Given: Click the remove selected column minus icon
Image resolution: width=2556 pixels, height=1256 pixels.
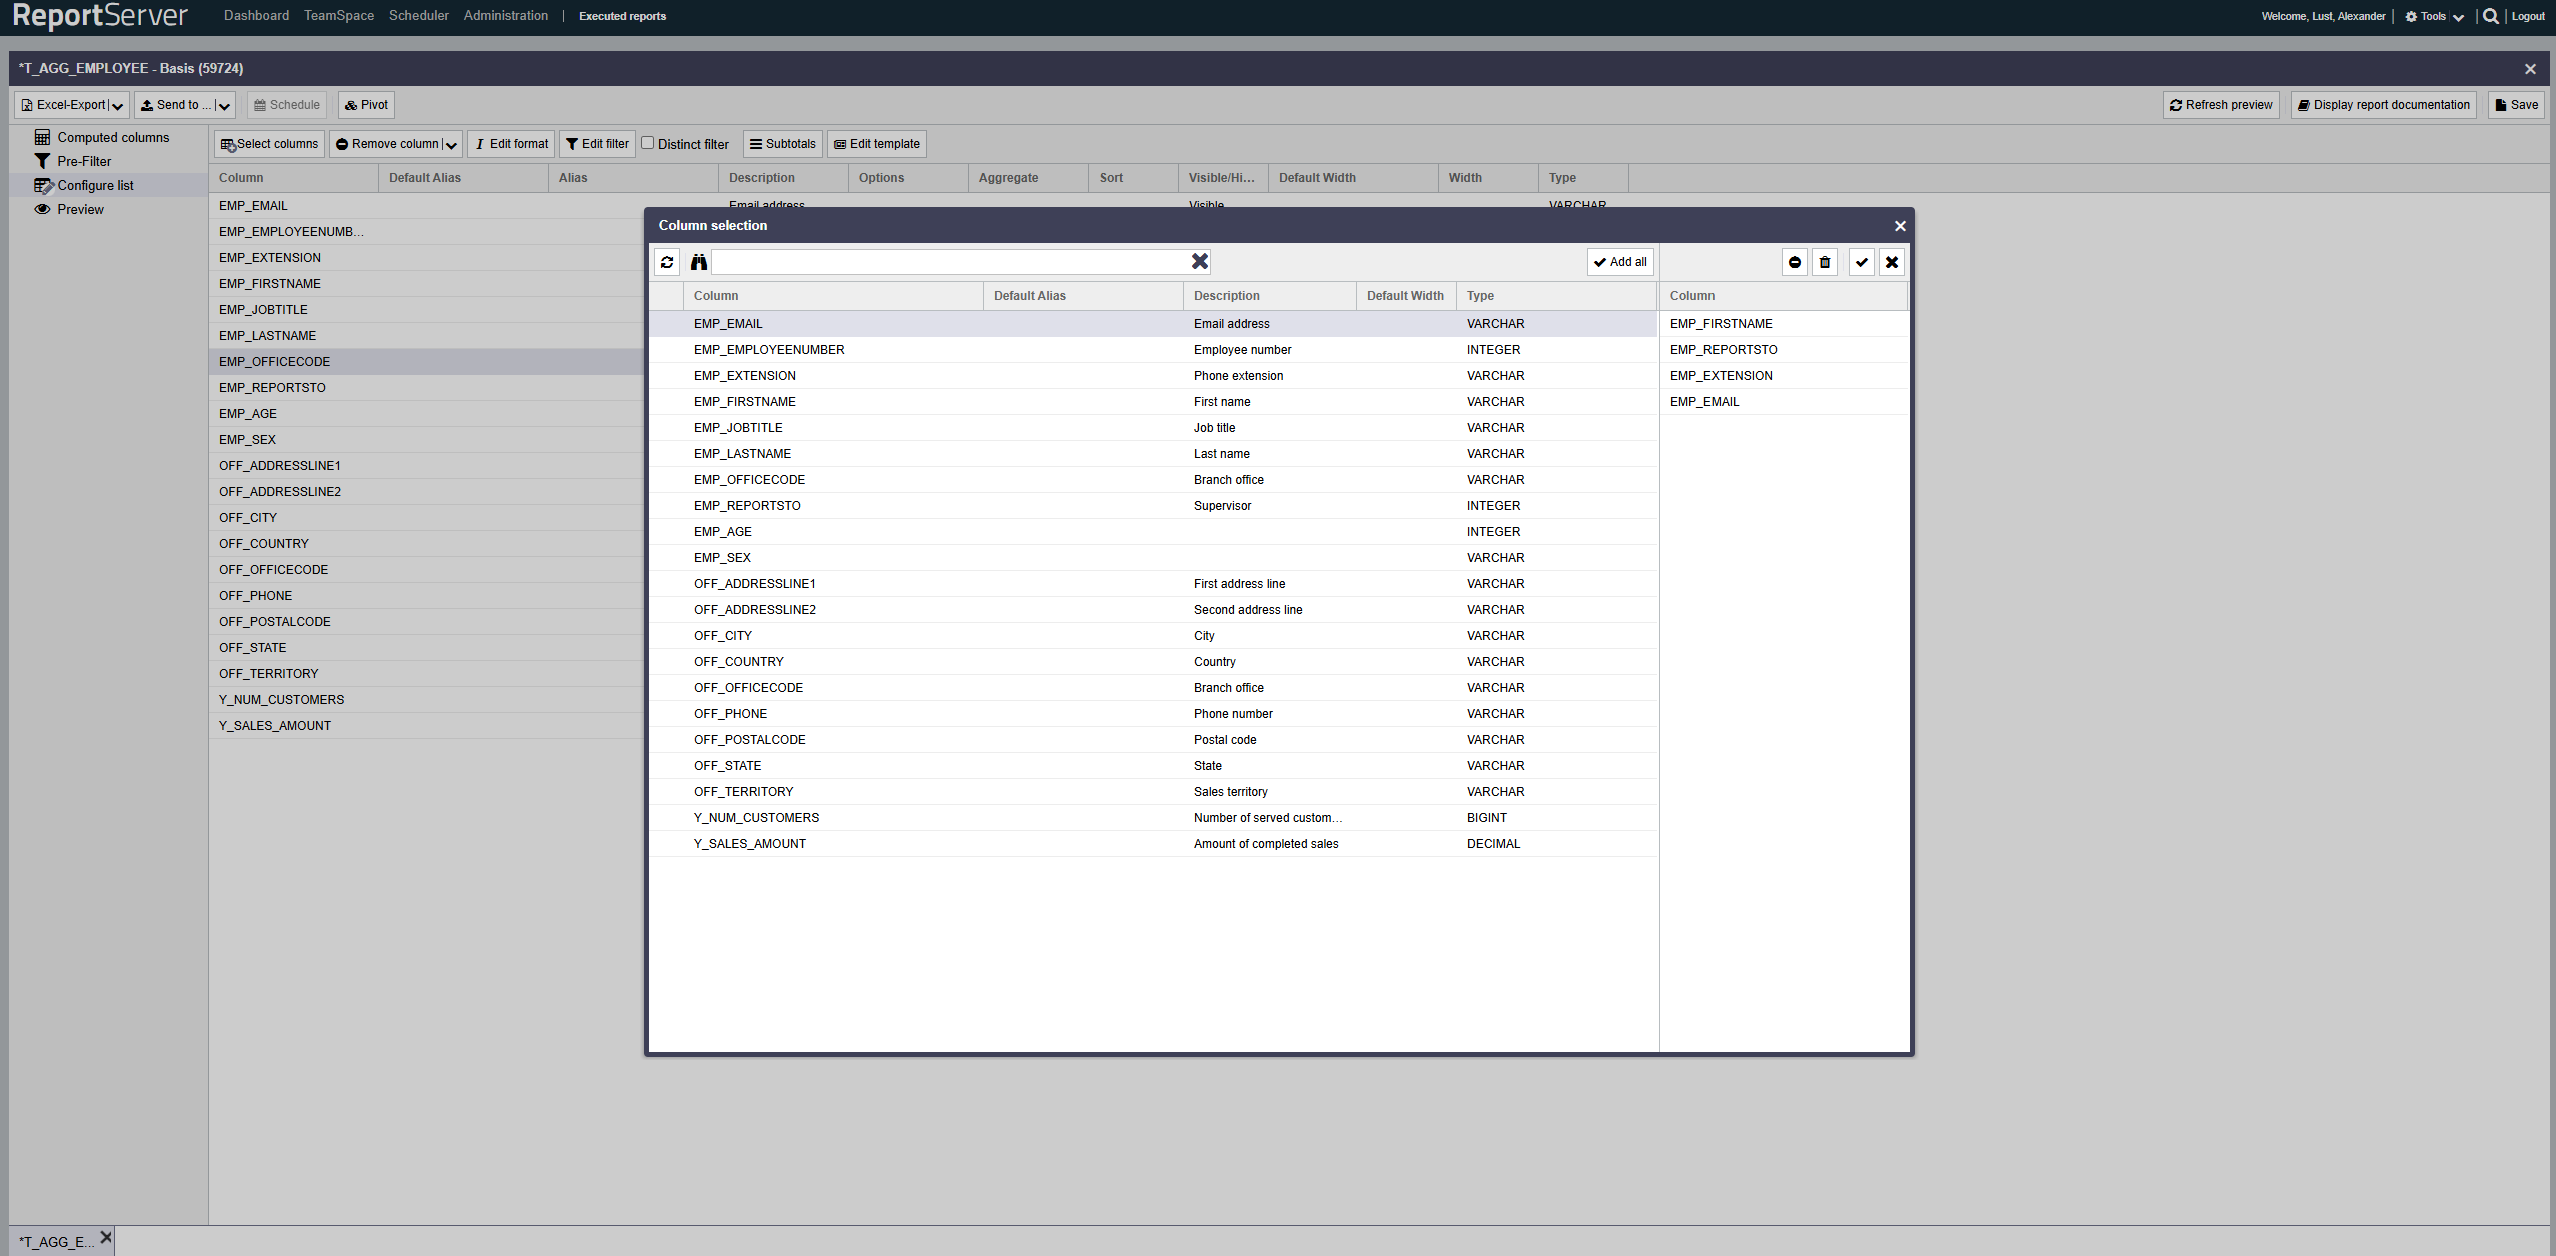Looking at the screenshot, I should point(1794,262).
